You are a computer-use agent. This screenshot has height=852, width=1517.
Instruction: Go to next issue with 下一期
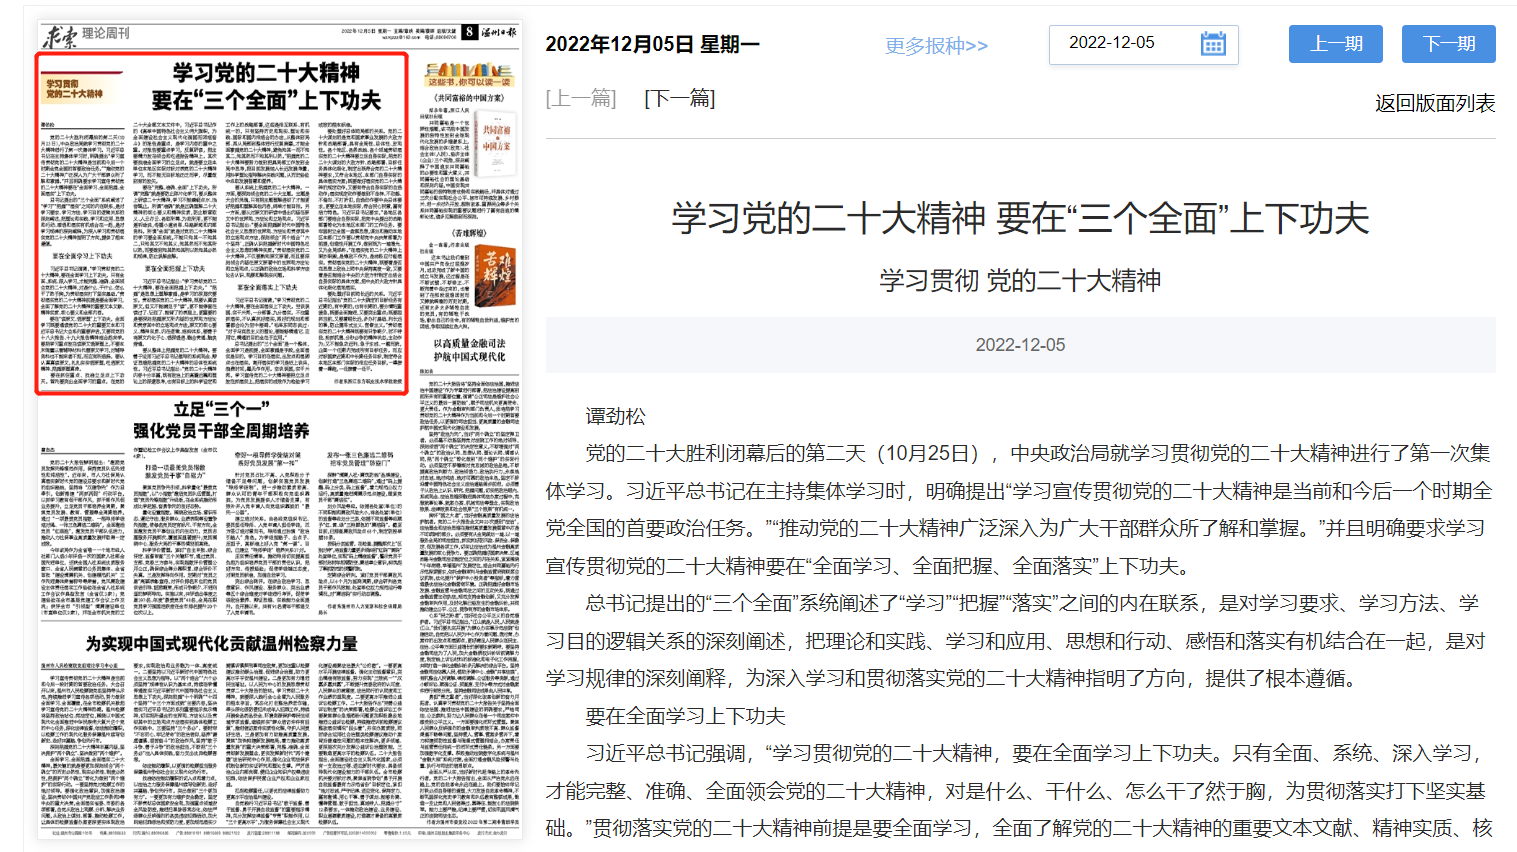tap(1448, 44)
